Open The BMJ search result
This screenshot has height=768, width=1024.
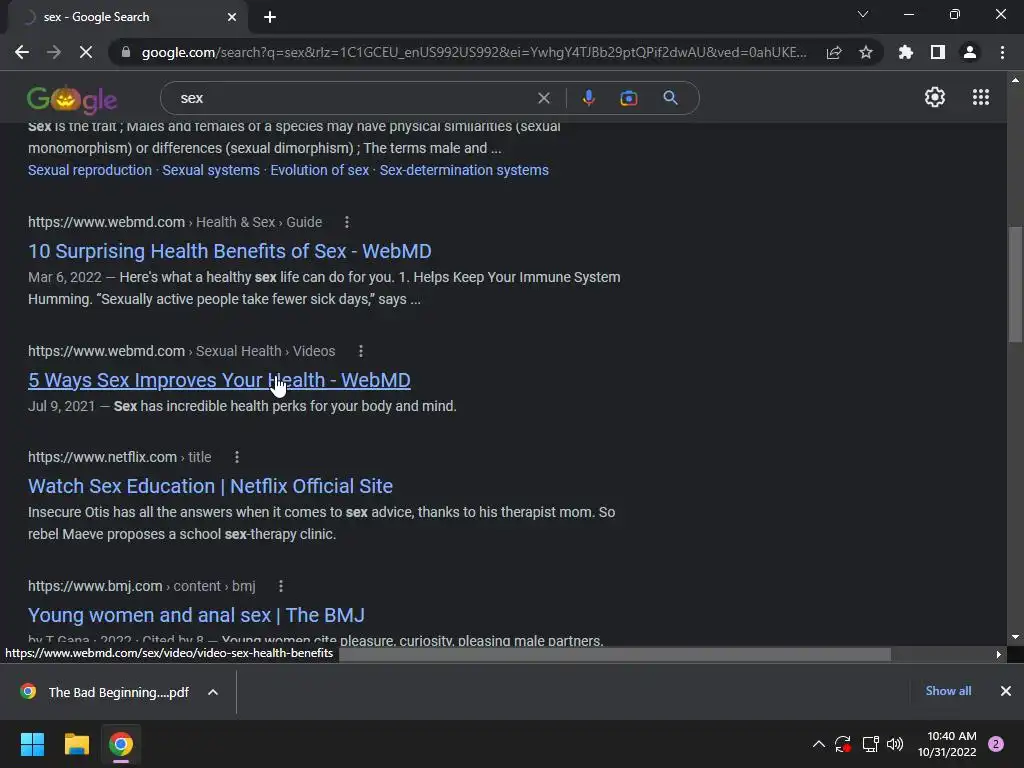196,615
